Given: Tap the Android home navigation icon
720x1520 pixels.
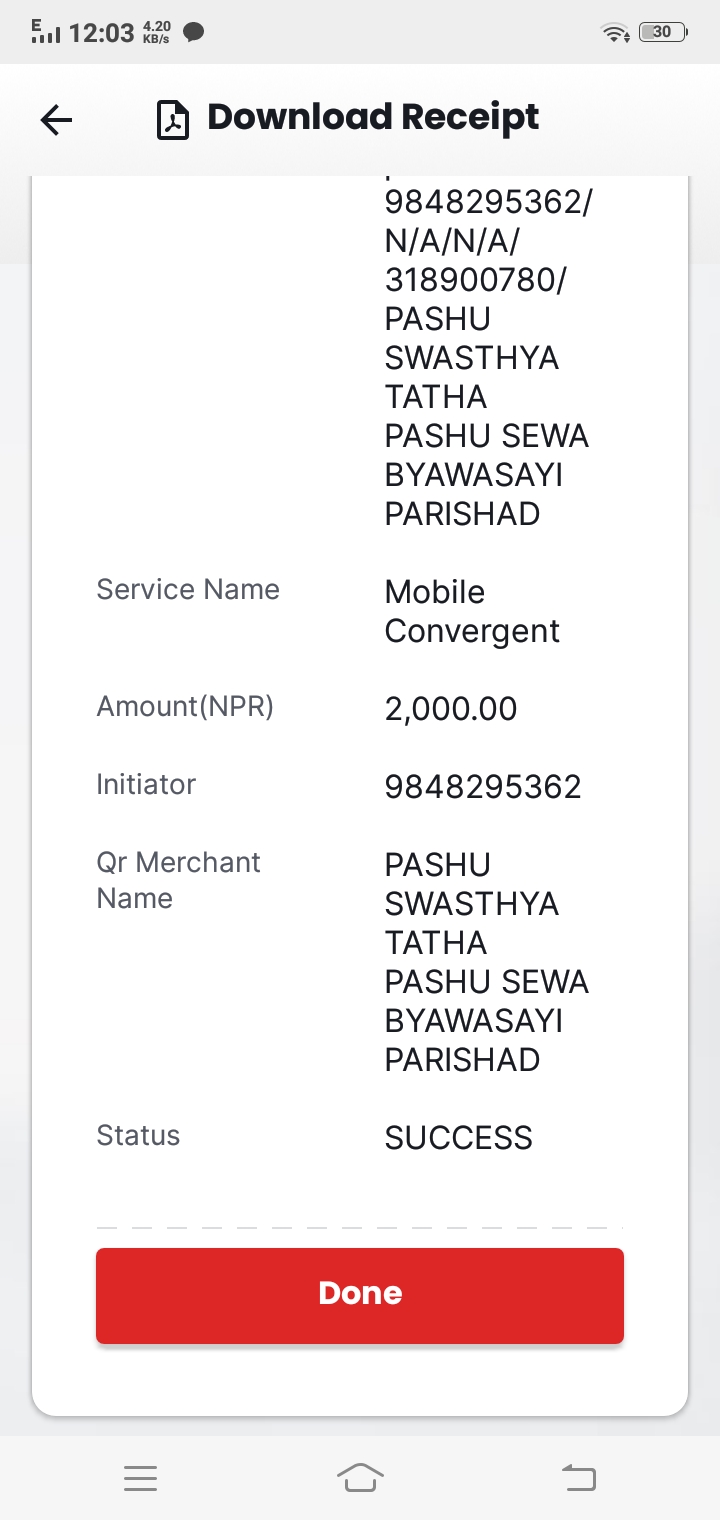Looking at the screenshot, I should tap(360, 1478).
